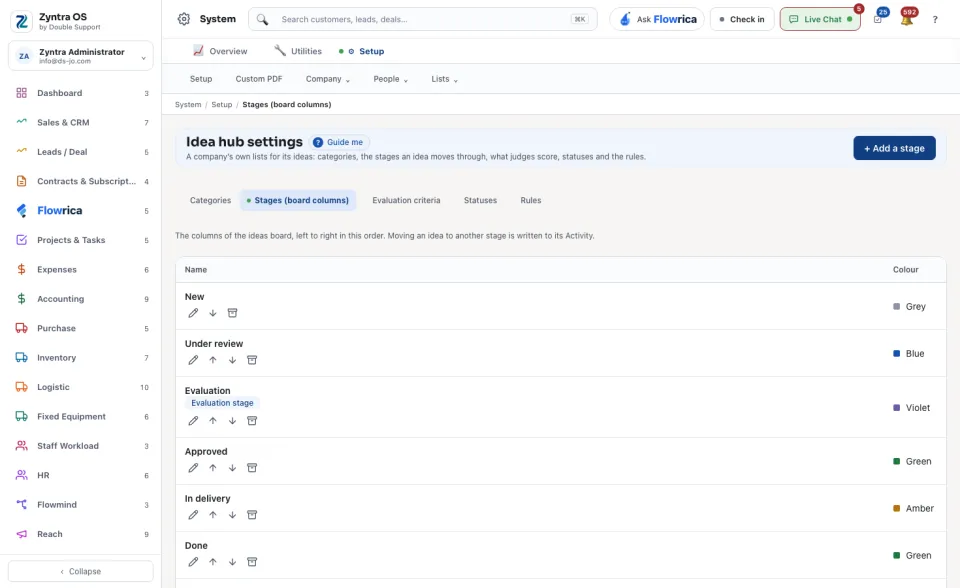Click the Setup submenu link
The image size is (960, 588).
tap(201, 79)
